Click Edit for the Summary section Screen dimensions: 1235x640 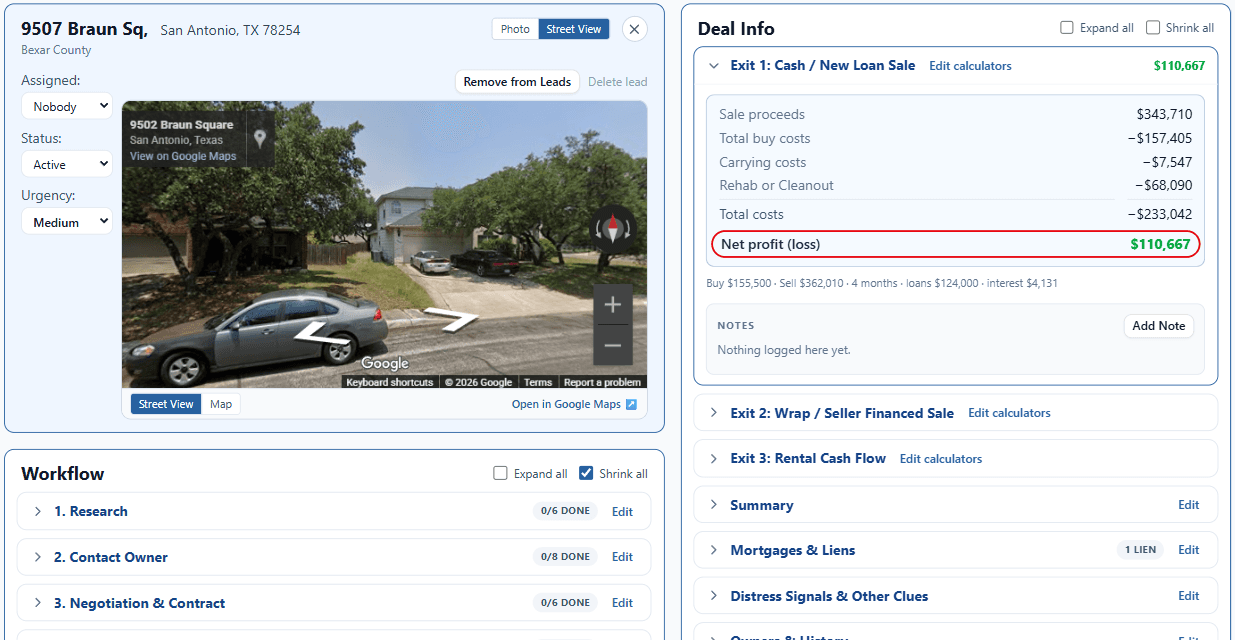(x=1188, y=505)
